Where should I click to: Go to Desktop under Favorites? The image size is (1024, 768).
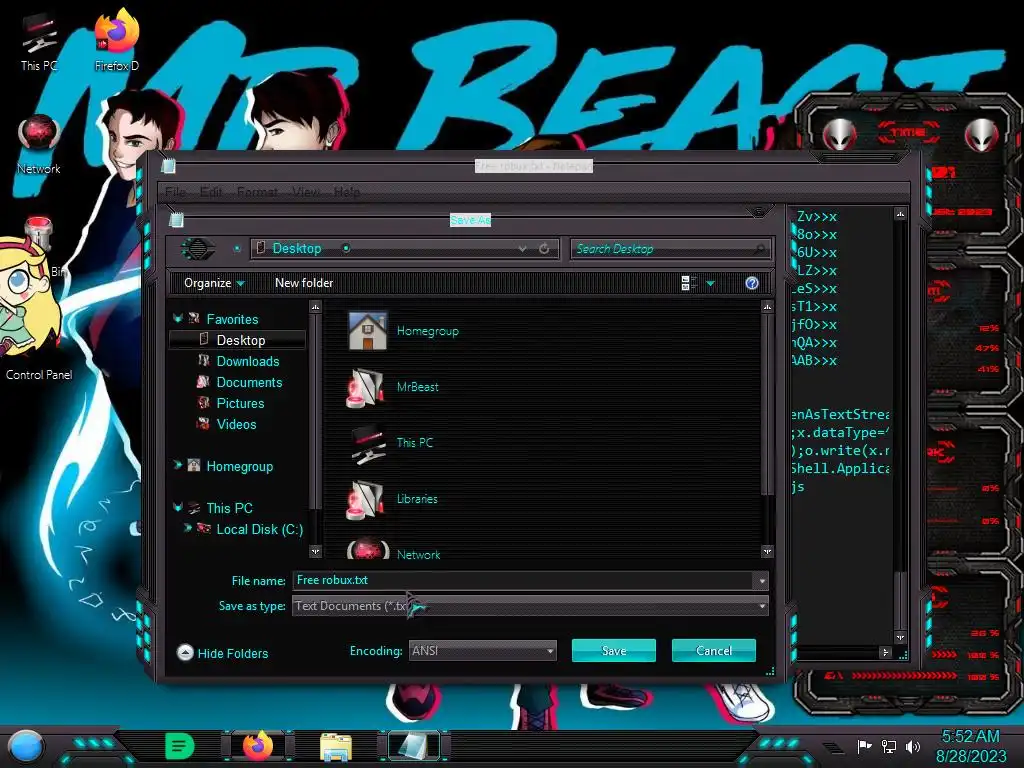click(240, 340)
